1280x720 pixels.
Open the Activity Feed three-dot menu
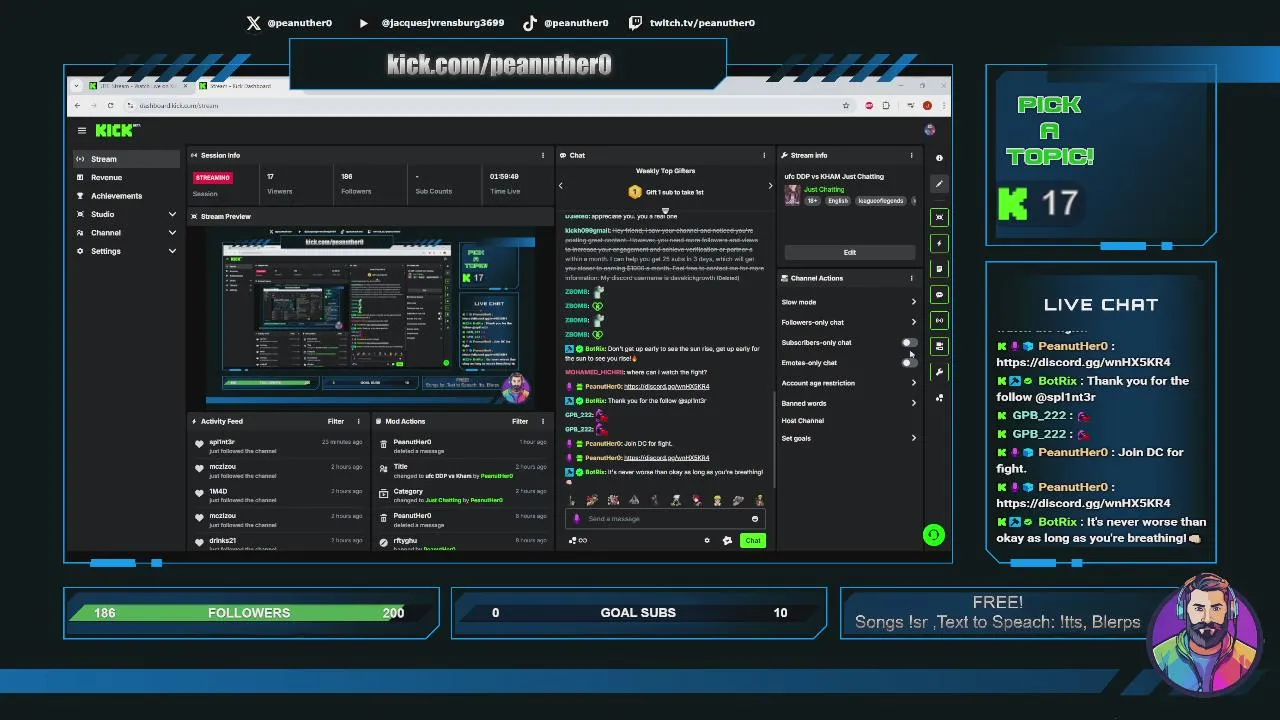point(359,421)
